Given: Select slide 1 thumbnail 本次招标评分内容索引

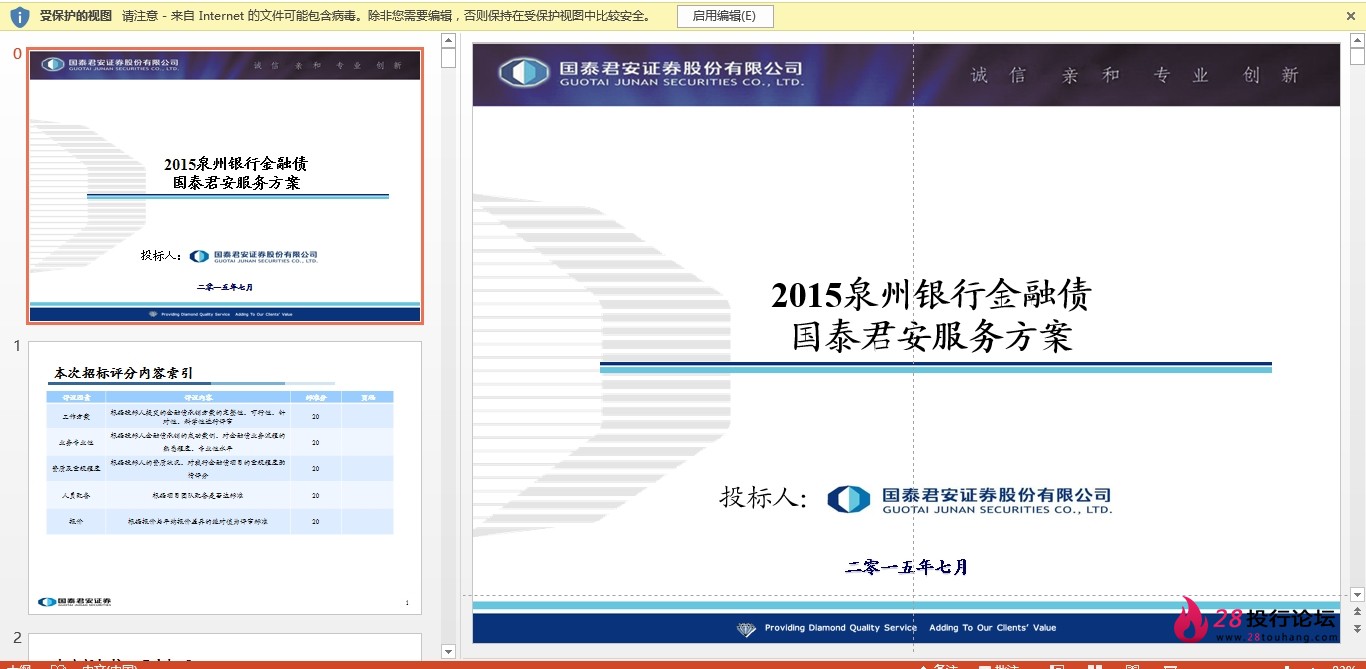Looking at the screenshot, I should click(225, 477).
